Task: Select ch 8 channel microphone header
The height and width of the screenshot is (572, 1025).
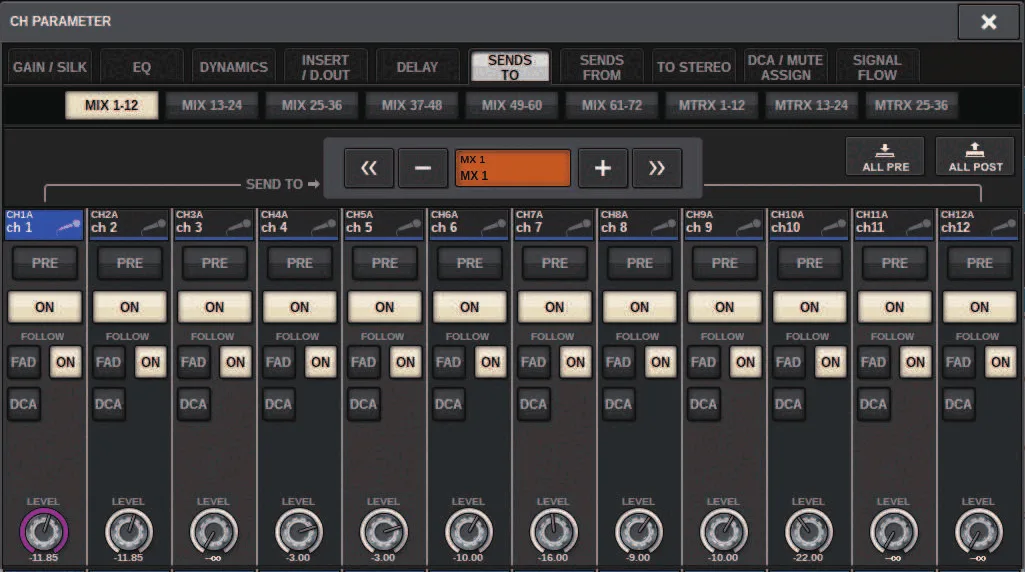Action: point(639,224)
